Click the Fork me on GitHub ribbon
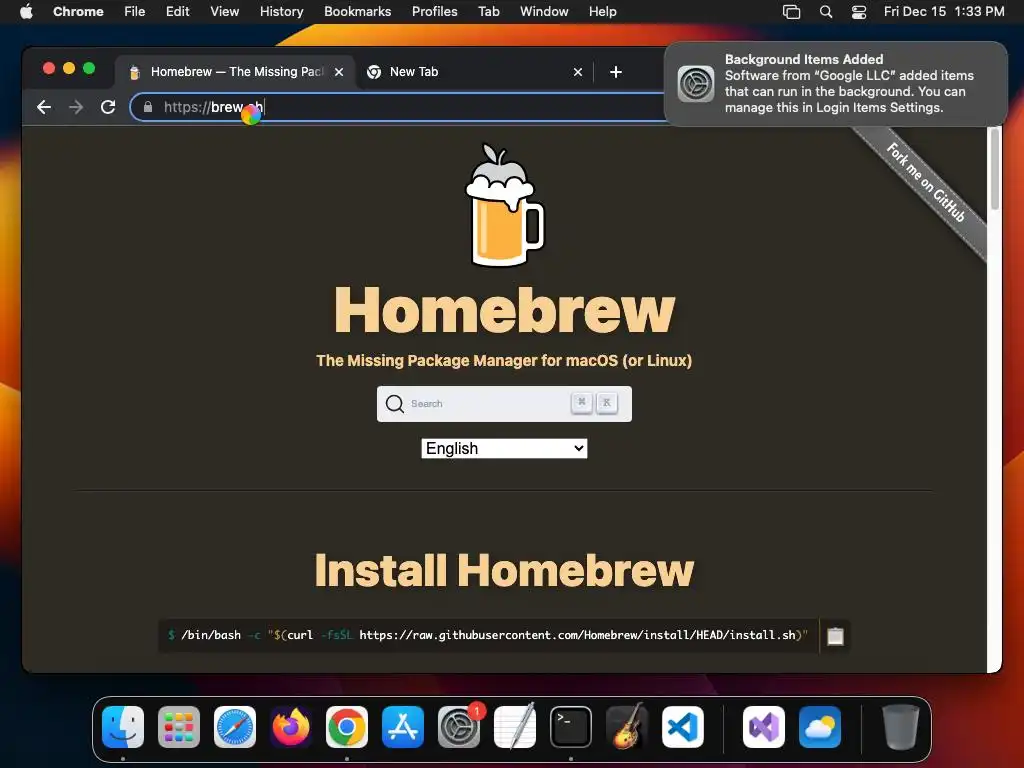This screenshot has height=768, width=1024. point(925,182)
